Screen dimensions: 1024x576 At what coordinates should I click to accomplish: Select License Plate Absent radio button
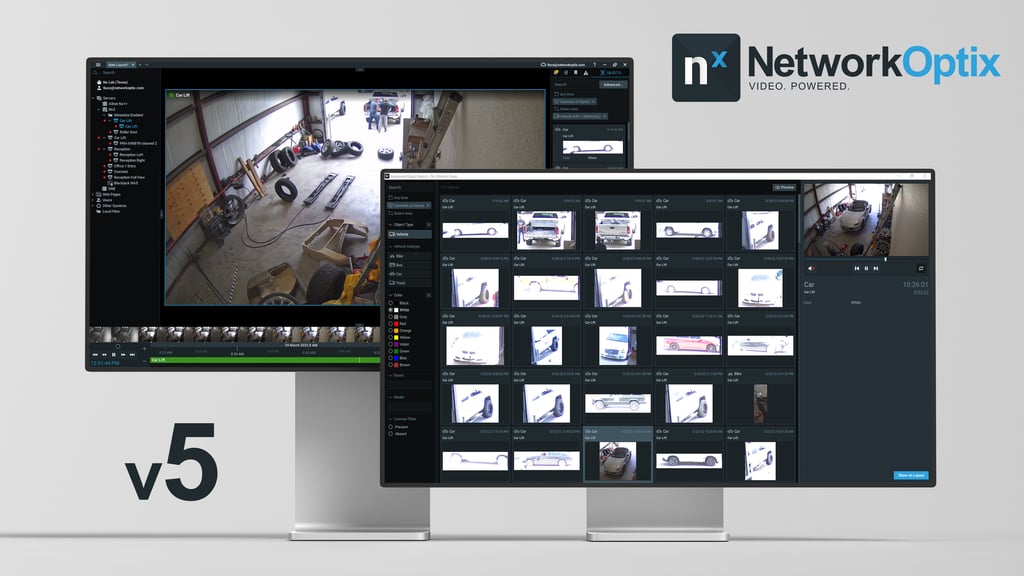pyautogui.click(x=391, y=434)
